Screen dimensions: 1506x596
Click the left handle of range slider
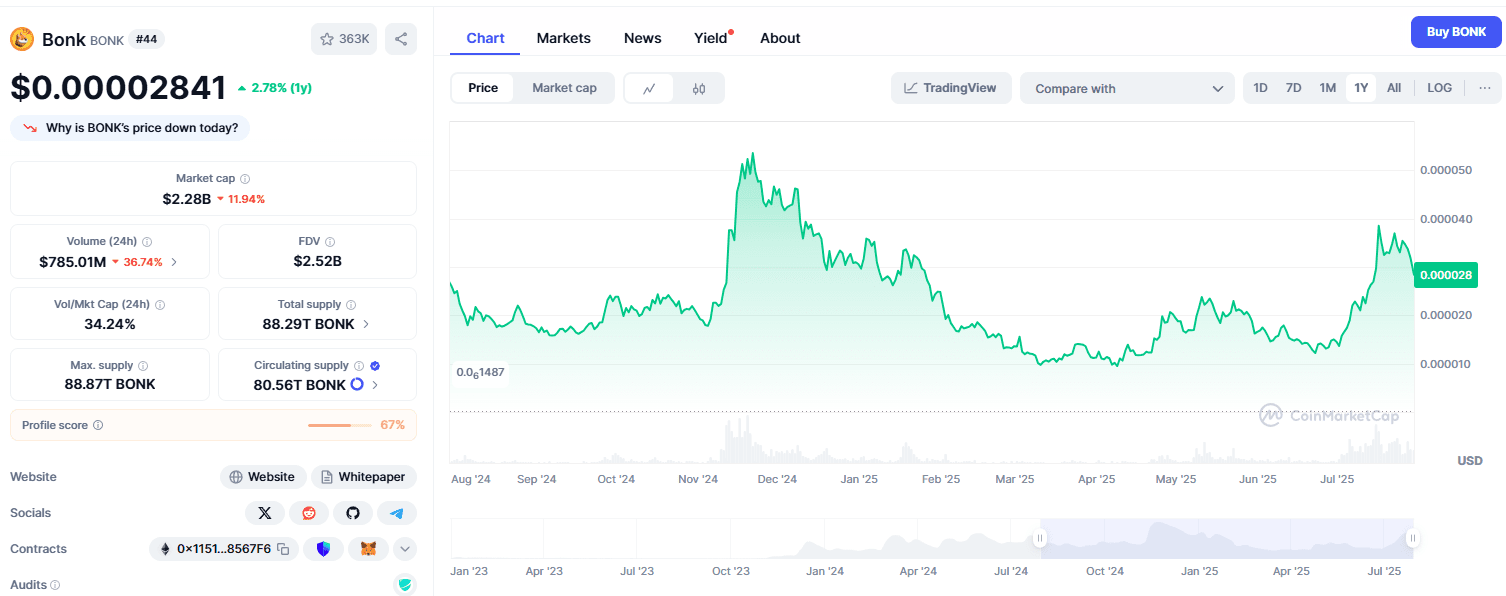(1040, 538)
